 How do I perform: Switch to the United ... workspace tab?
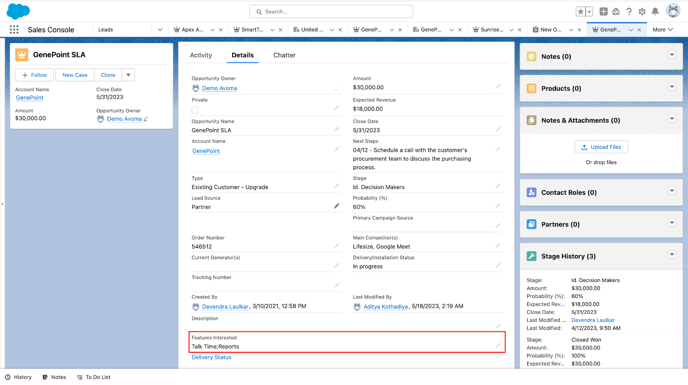[308, 29]
